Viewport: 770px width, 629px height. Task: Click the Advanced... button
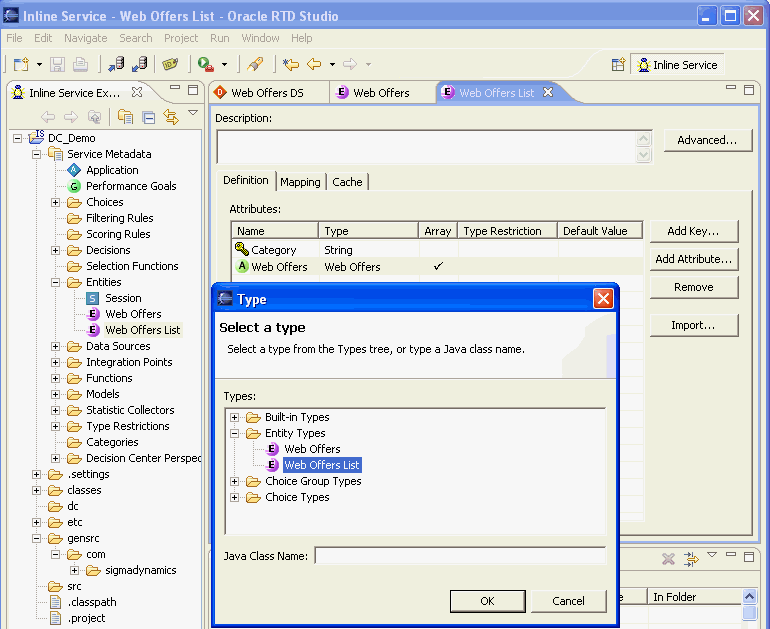tap(707, 140)
